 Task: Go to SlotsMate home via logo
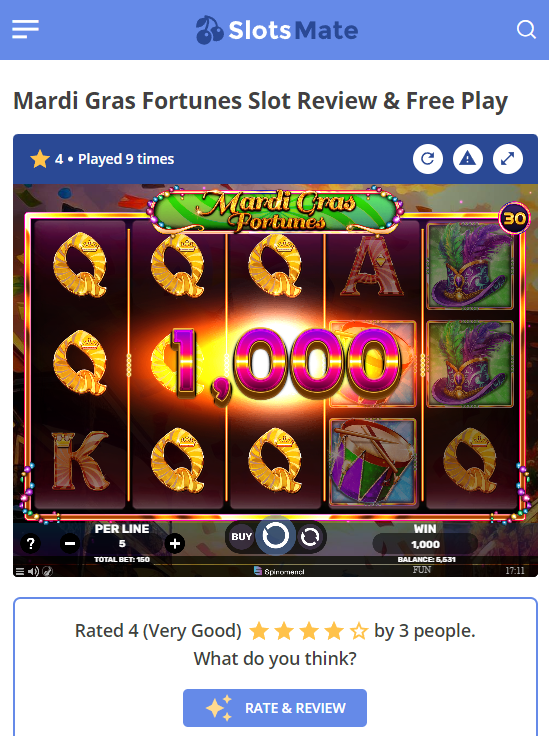pos(277,30)
